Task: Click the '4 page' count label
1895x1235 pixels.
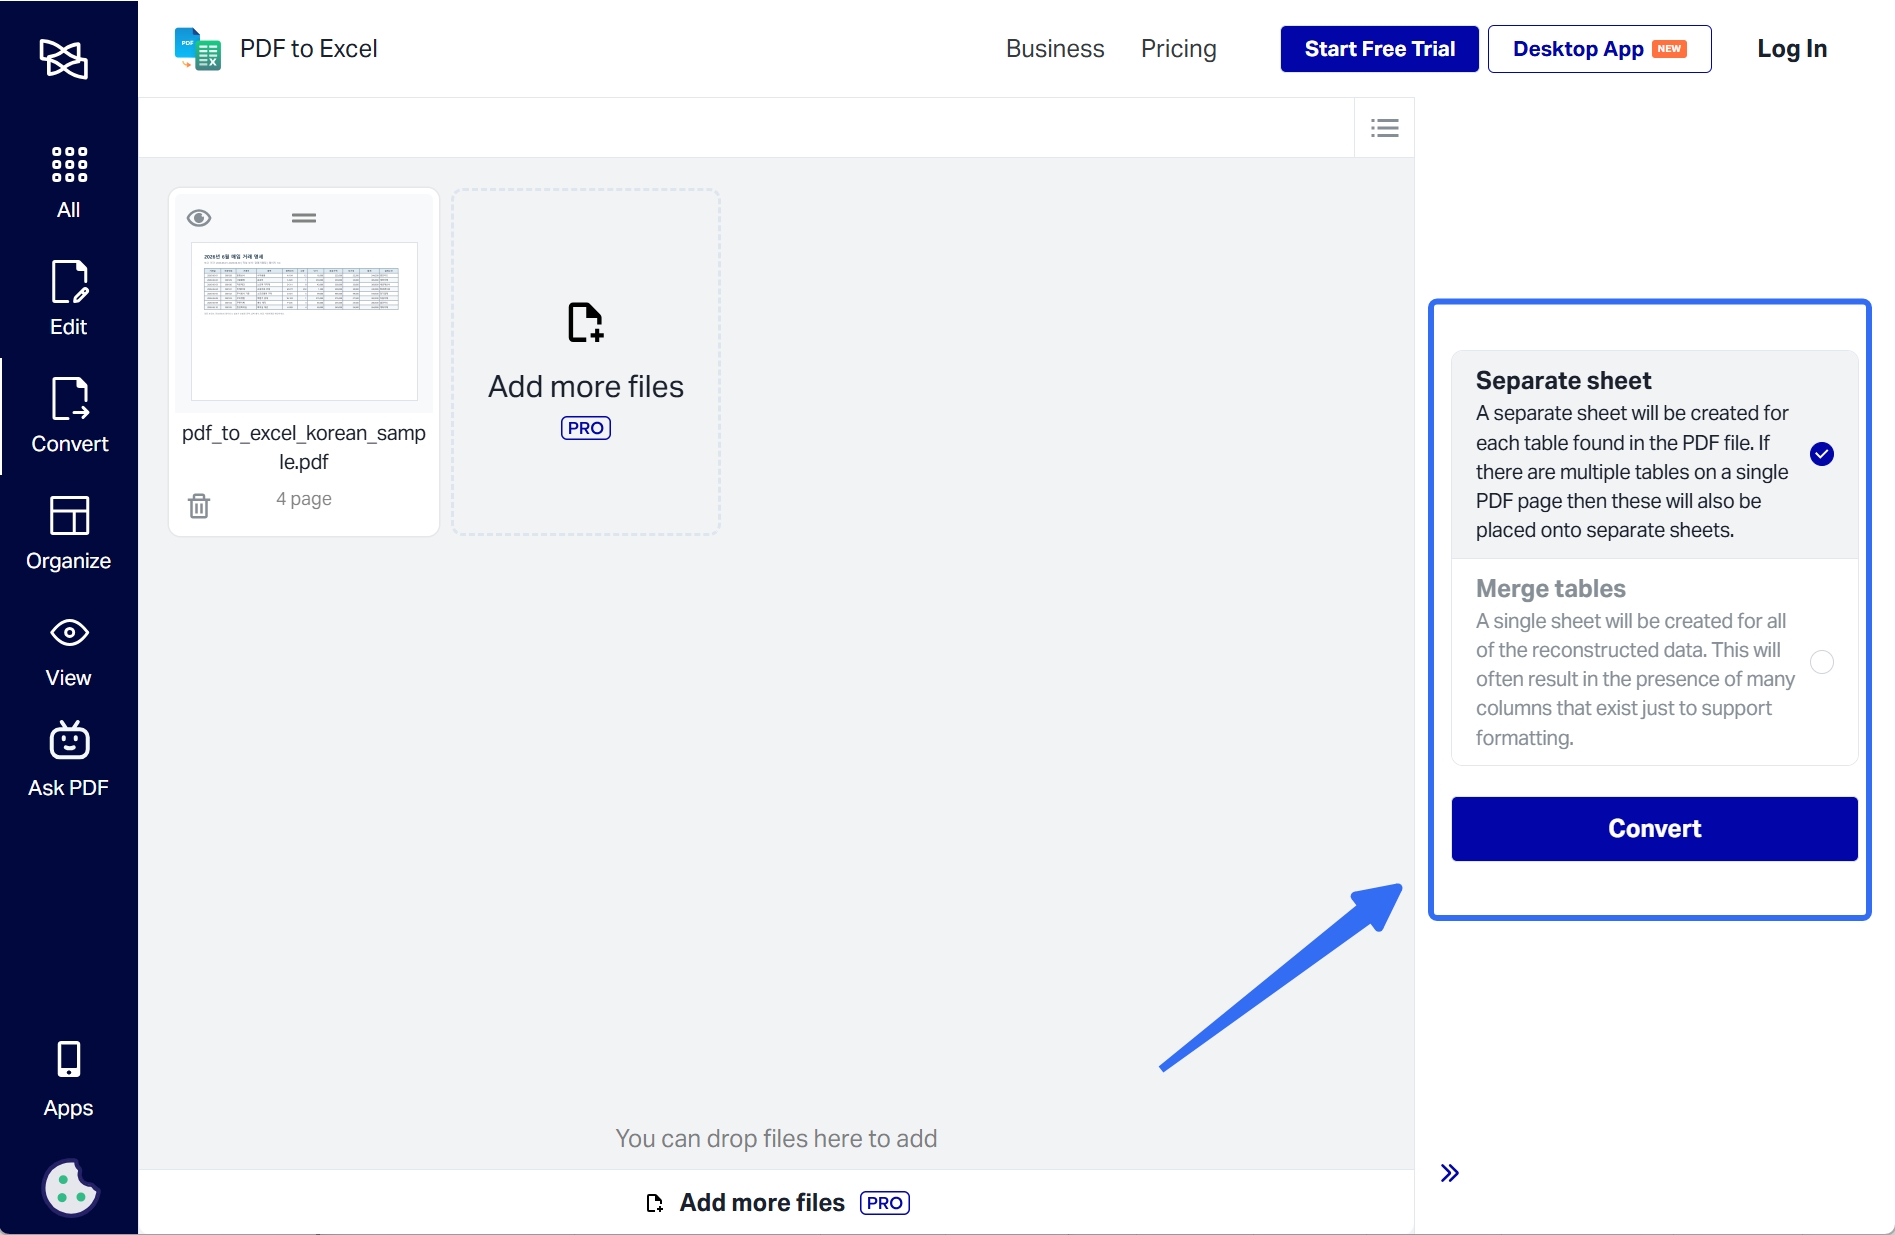Action: point(304,499)
